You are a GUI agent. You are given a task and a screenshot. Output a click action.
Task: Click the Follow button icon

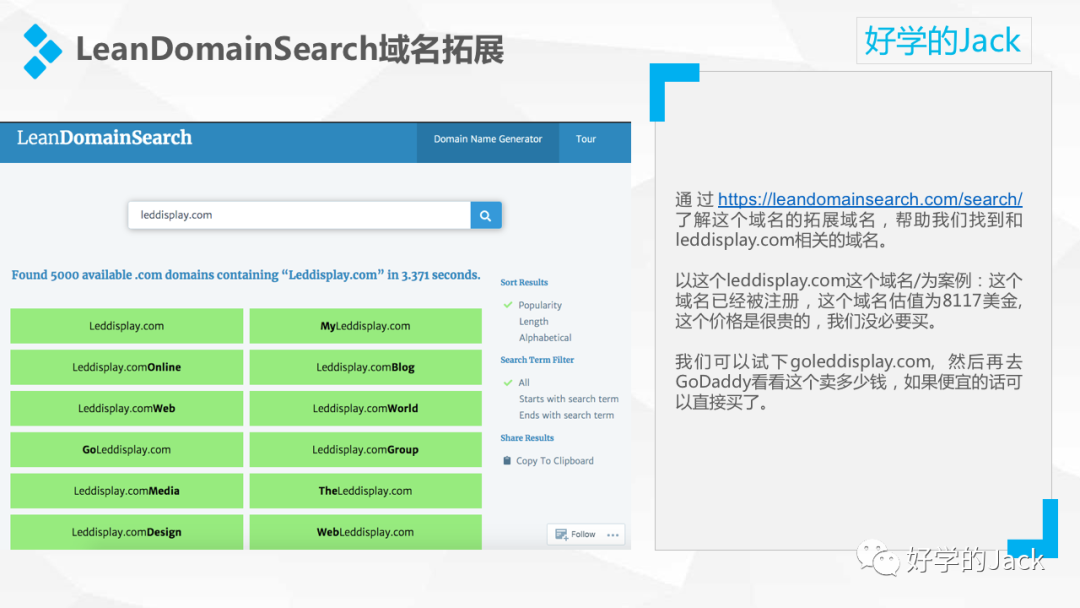click(x=561, y=534)
